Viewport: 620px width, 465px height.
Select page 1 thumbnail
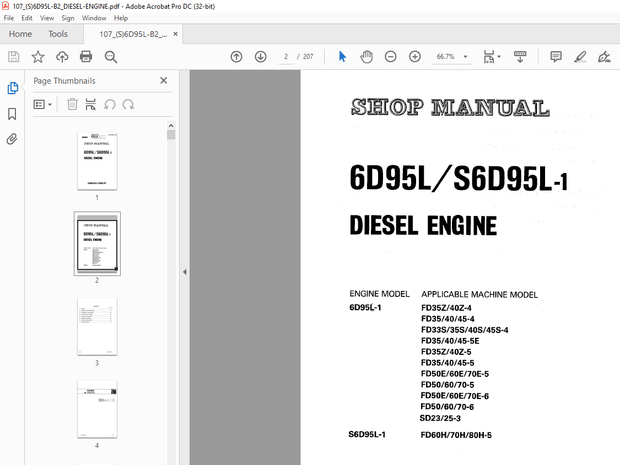97,161
